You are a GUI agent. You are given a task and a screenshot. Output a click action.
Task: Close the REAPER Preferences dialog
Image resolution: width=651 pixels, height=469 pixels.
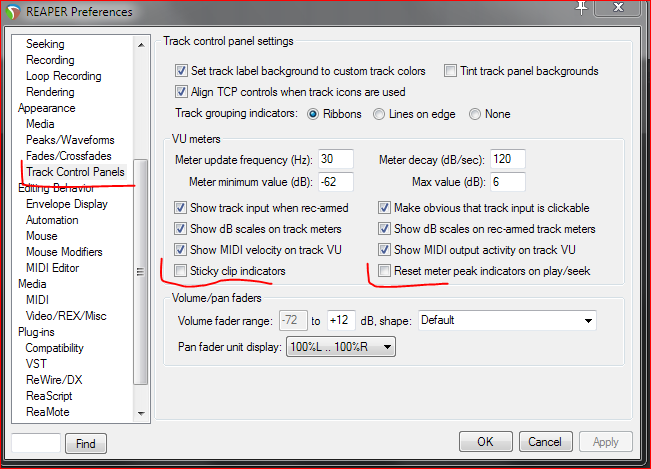pos(618,7)
